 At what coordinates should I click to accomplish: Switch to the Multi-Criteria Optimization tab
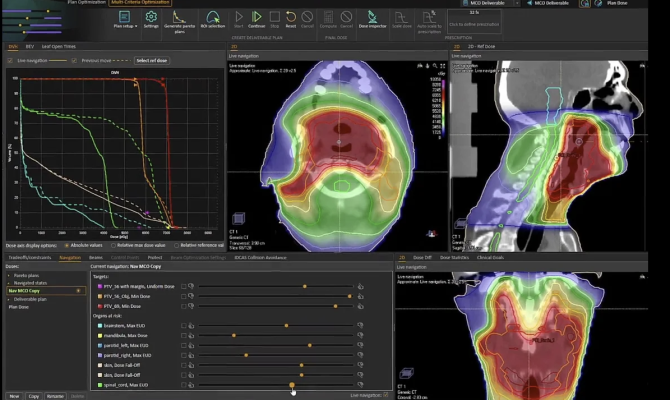140,3
